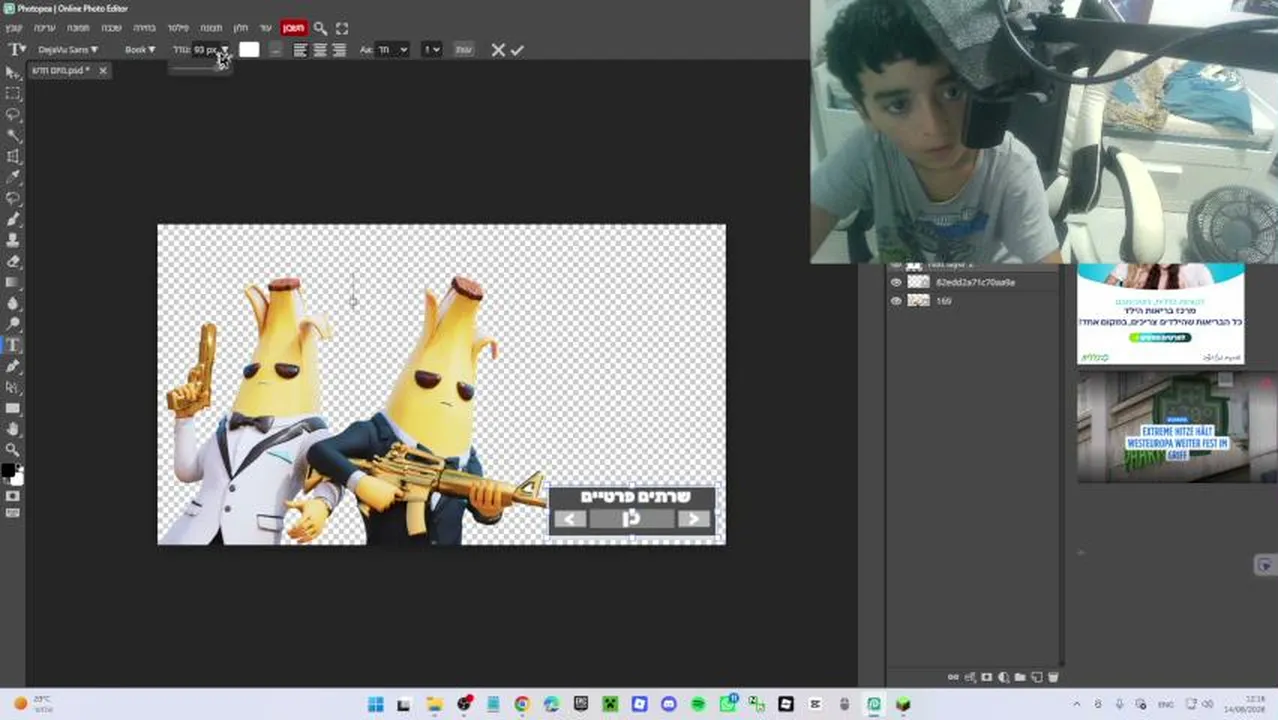Toggle Quick Mask mode
Image resolution: width=1278 pixels, height=720 pixels.
pos(12,496)
